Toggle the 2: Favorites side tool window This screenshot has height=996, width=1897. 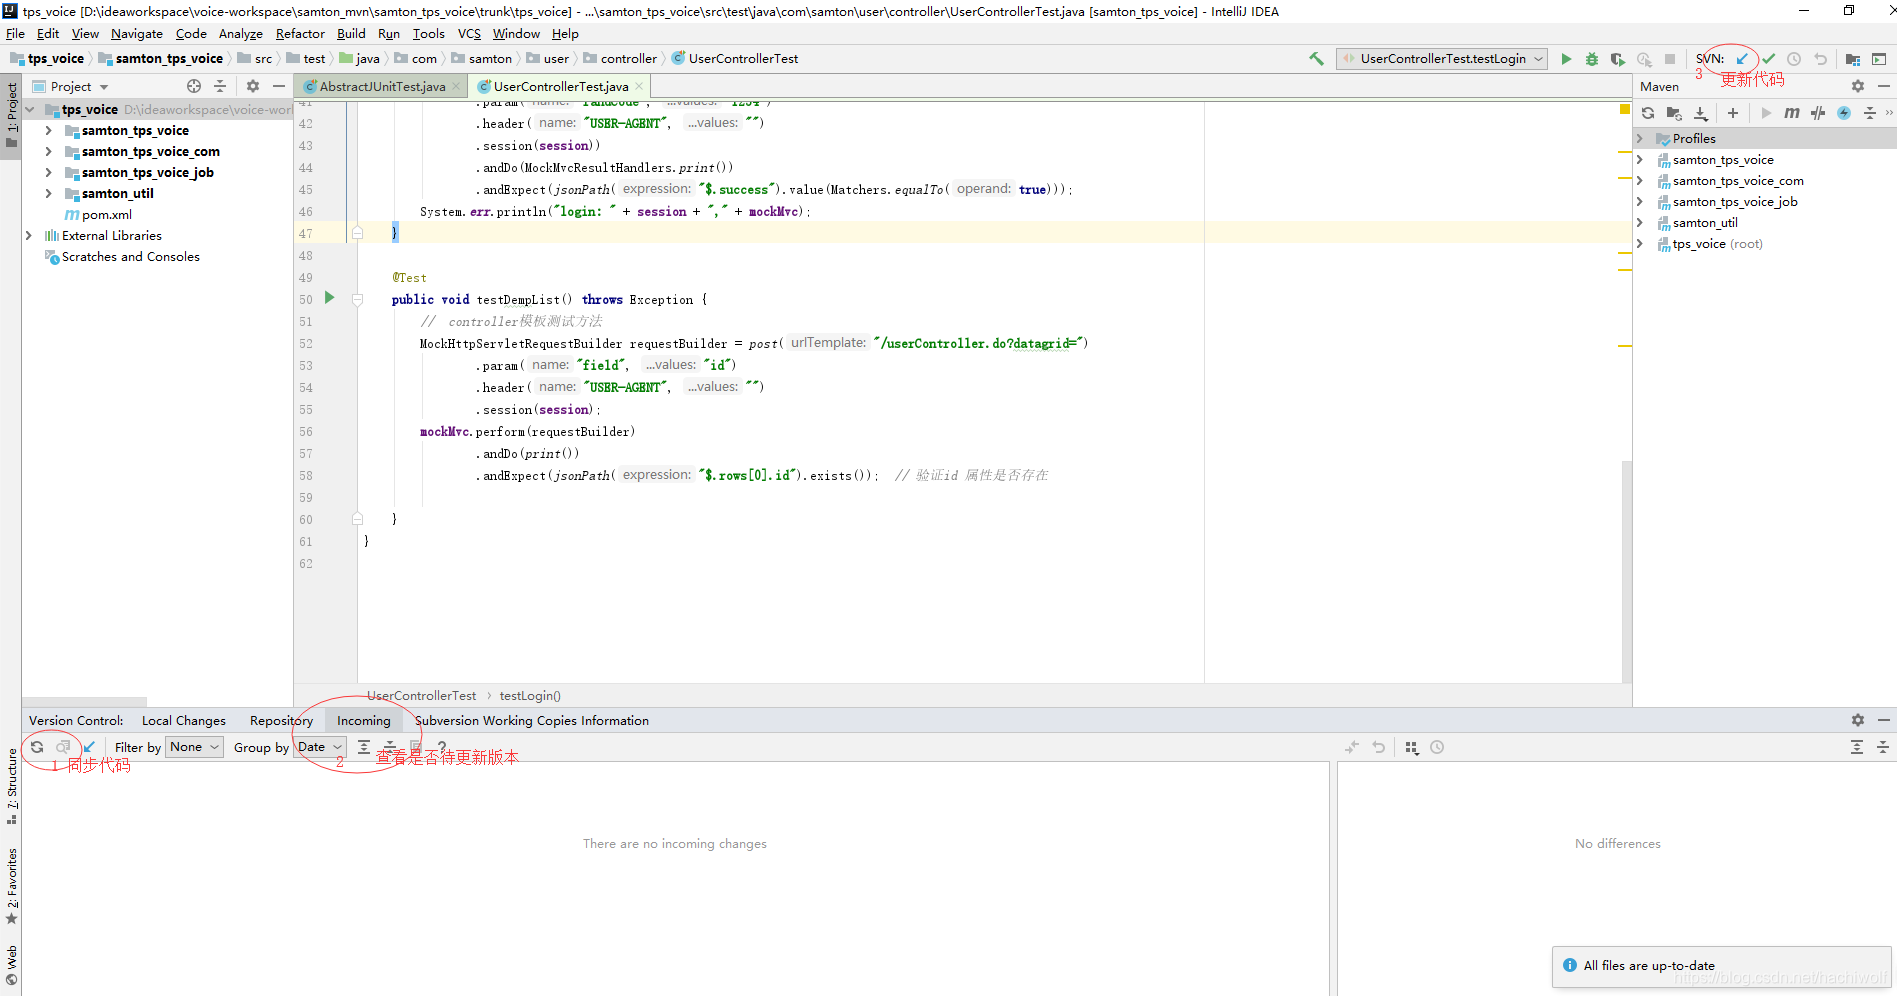(11, 886)
